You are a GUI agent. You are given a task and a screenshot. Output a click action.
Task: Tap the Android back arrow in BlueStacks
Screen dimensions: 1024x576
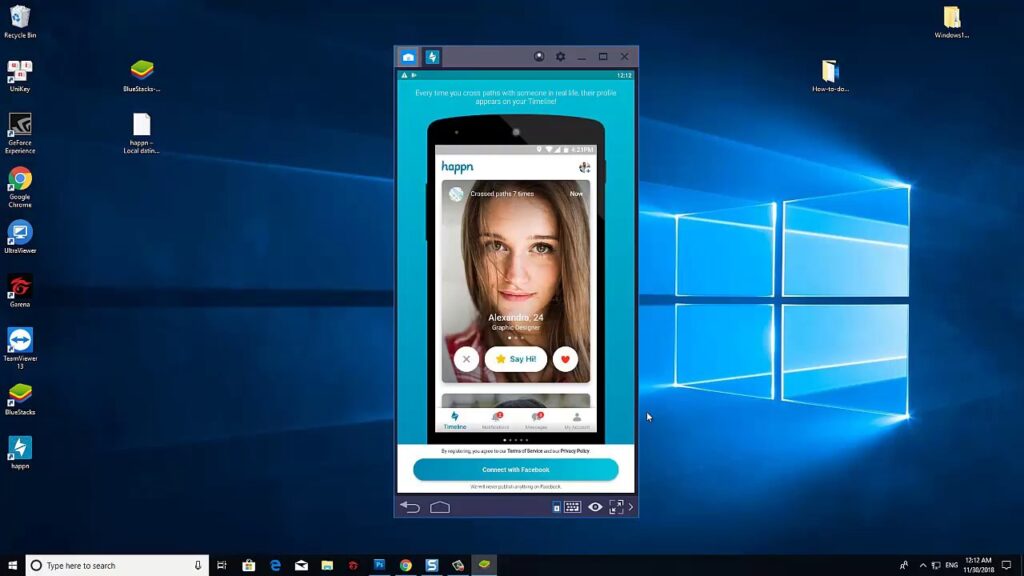(x=410, y=507)
